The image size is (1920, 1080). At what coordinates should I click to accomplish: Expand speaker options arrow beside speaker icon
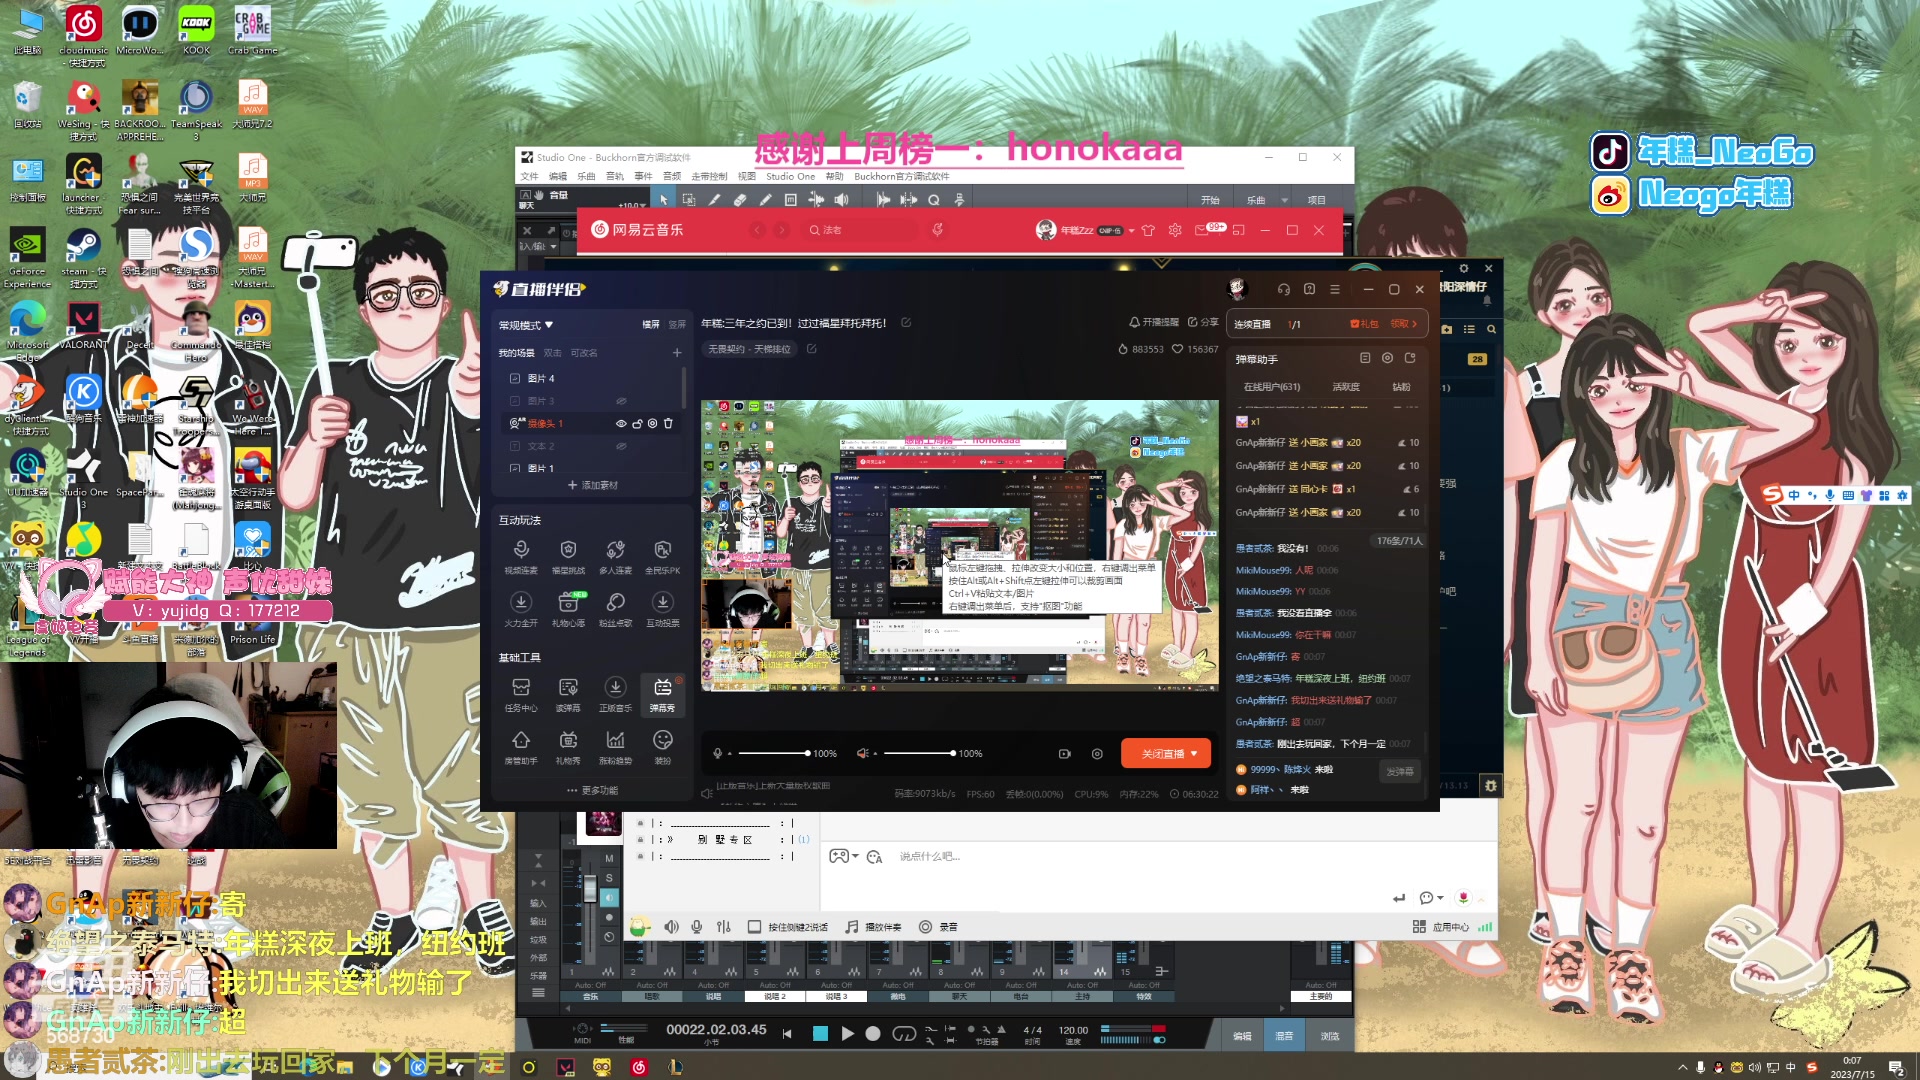(875, 754)
